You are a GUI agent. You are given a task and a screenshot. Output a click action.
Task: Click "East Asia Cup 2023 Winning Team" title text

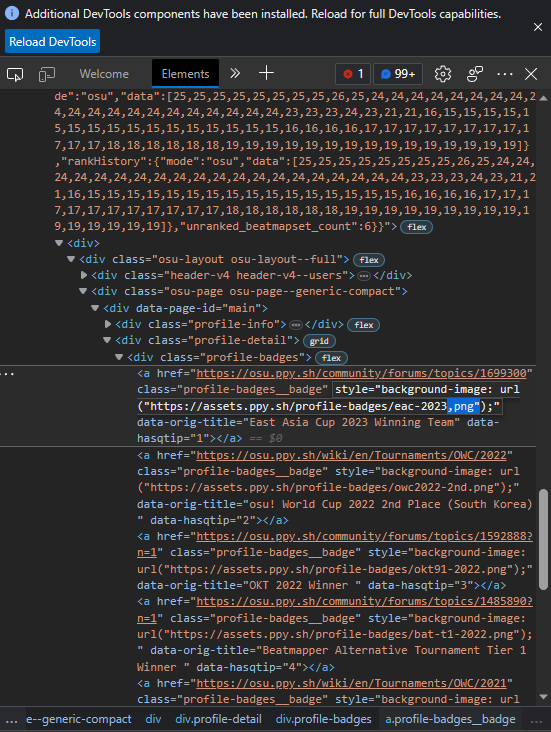[354, 422]
